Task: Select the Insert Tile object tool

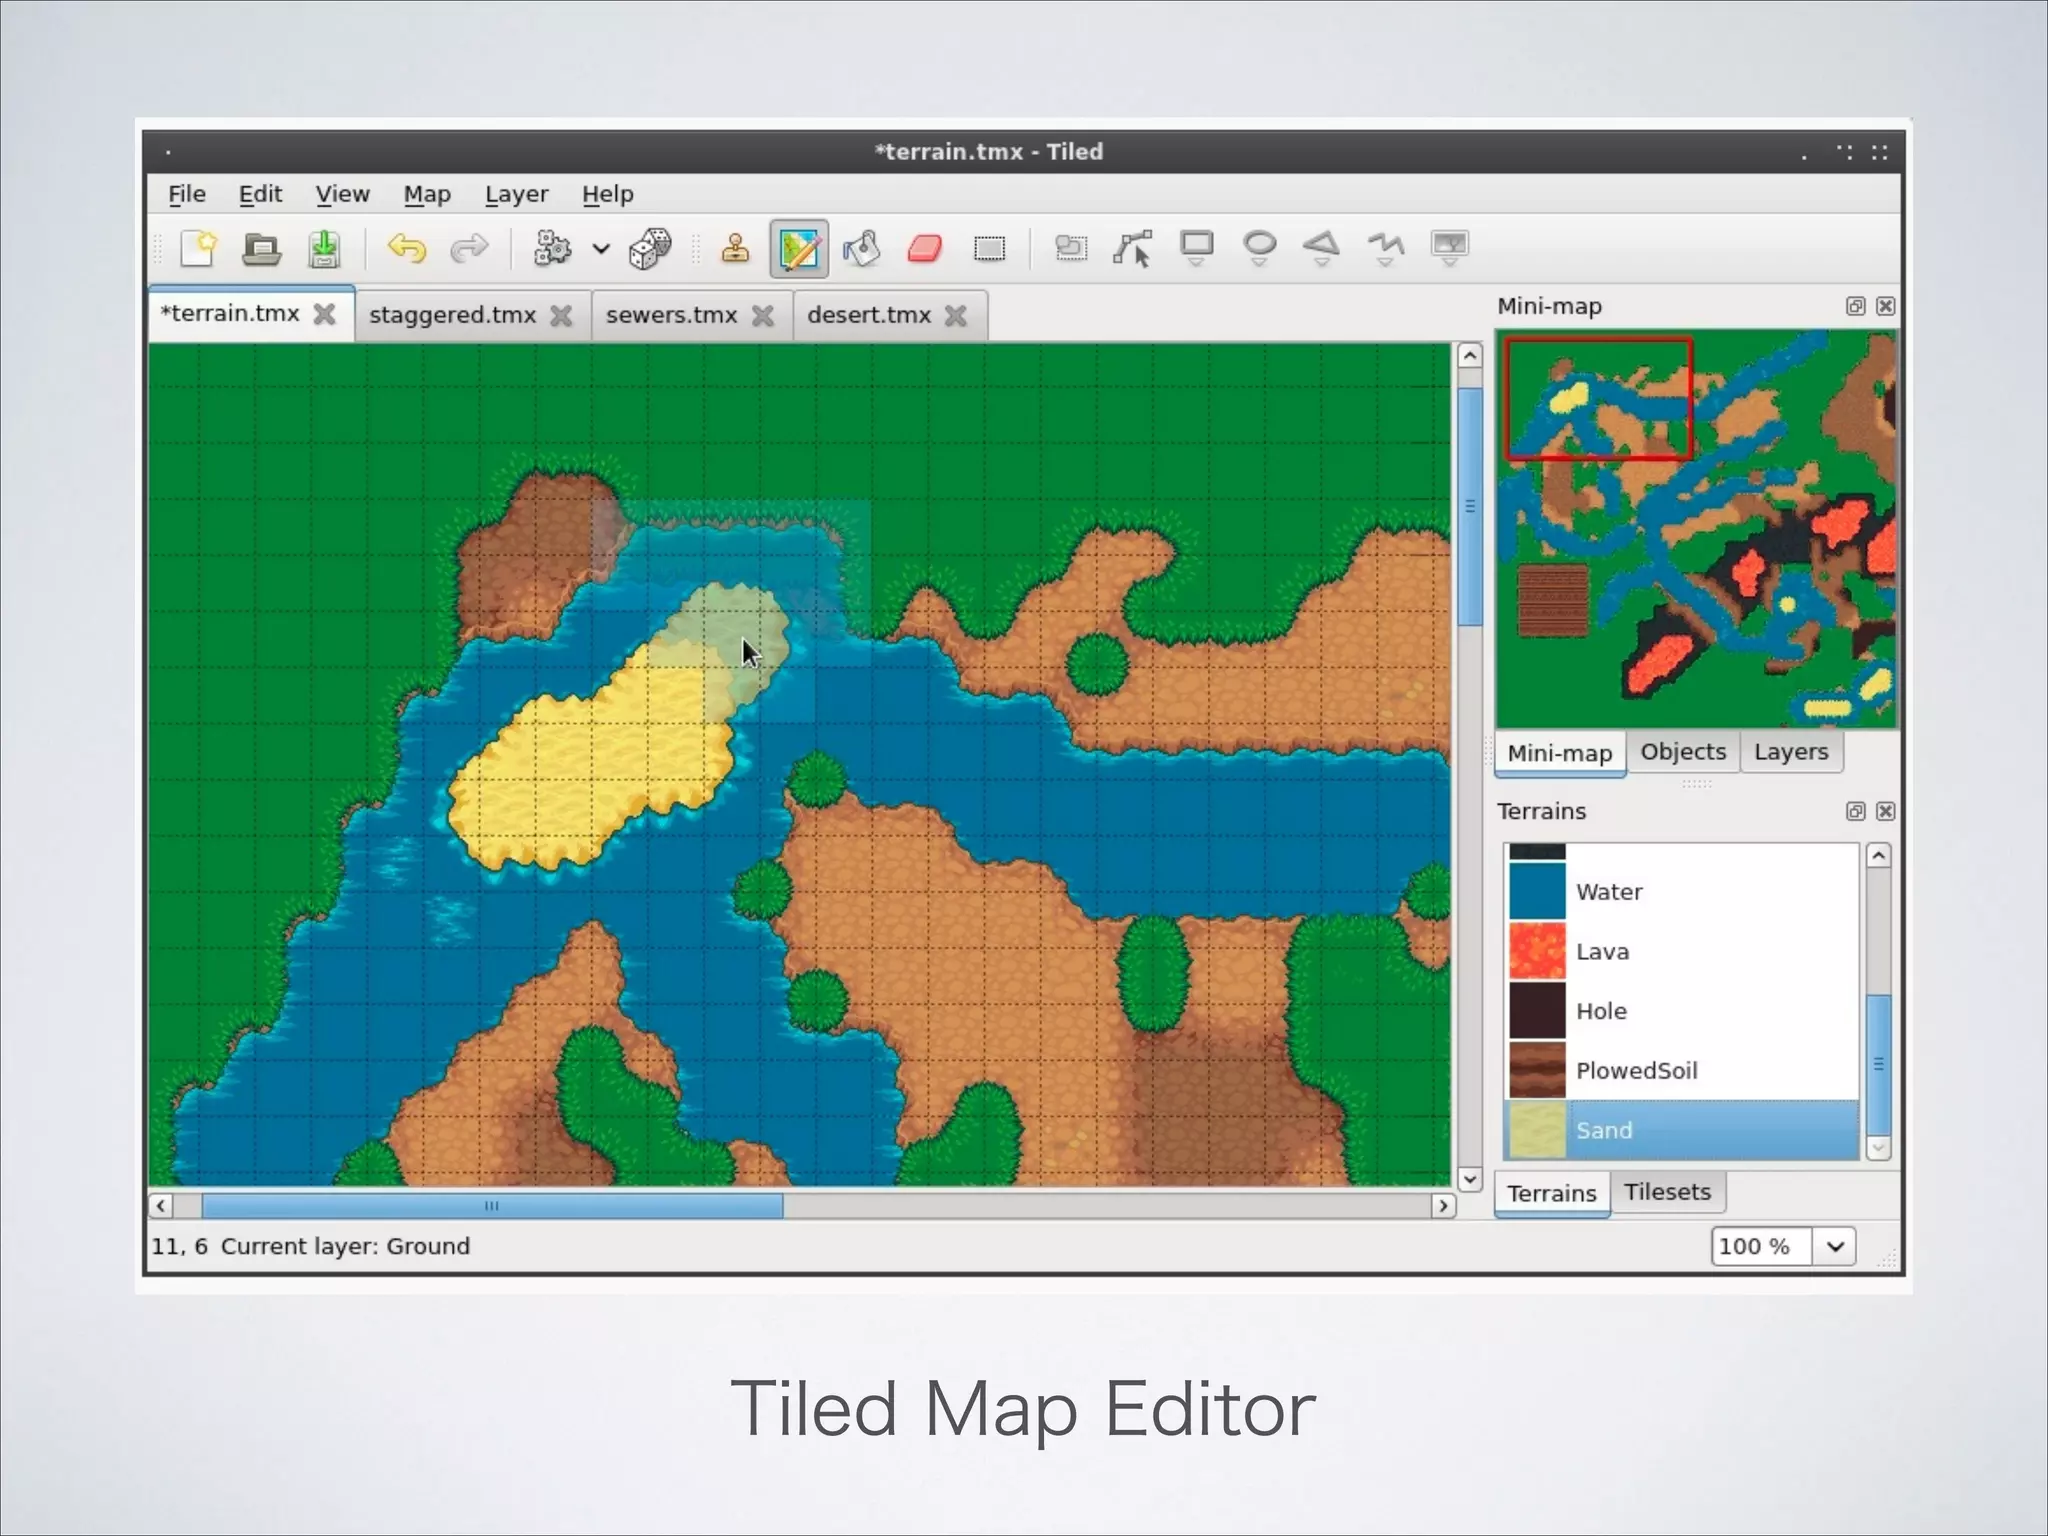Action: tap(1449, 248)
